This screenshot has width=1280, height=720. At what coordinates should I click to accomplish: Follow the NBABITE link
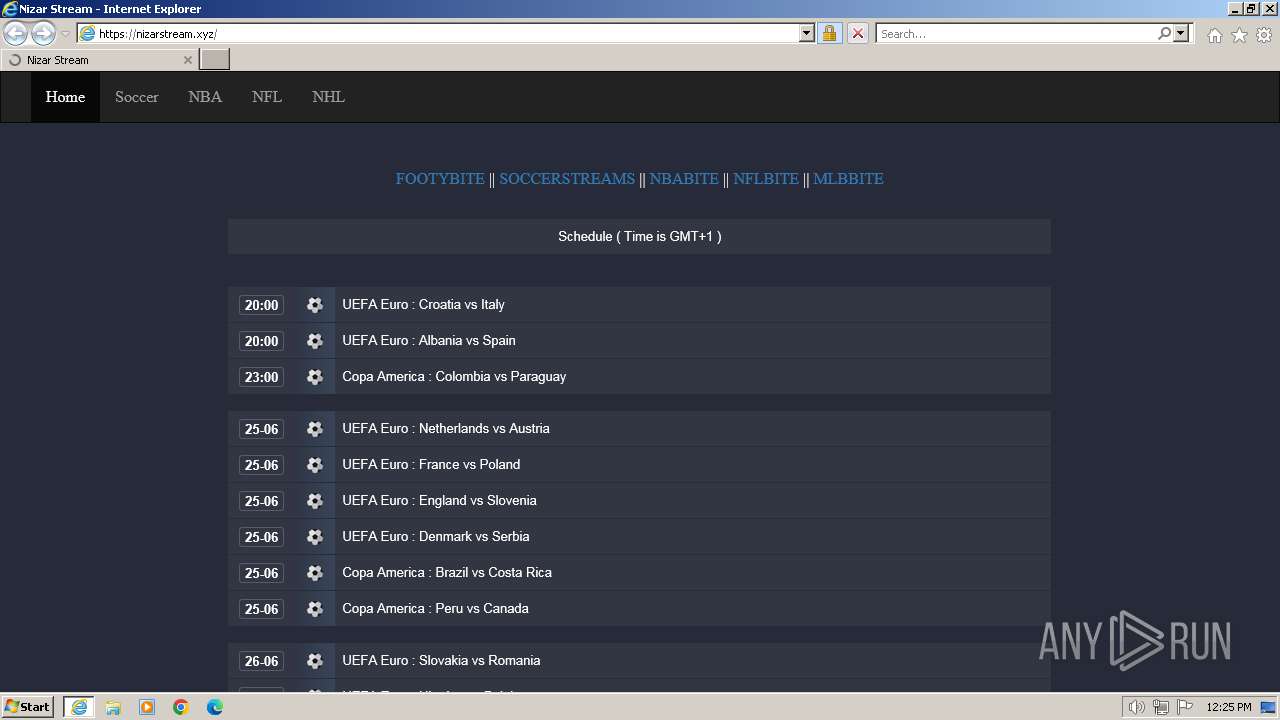point(684,179)
